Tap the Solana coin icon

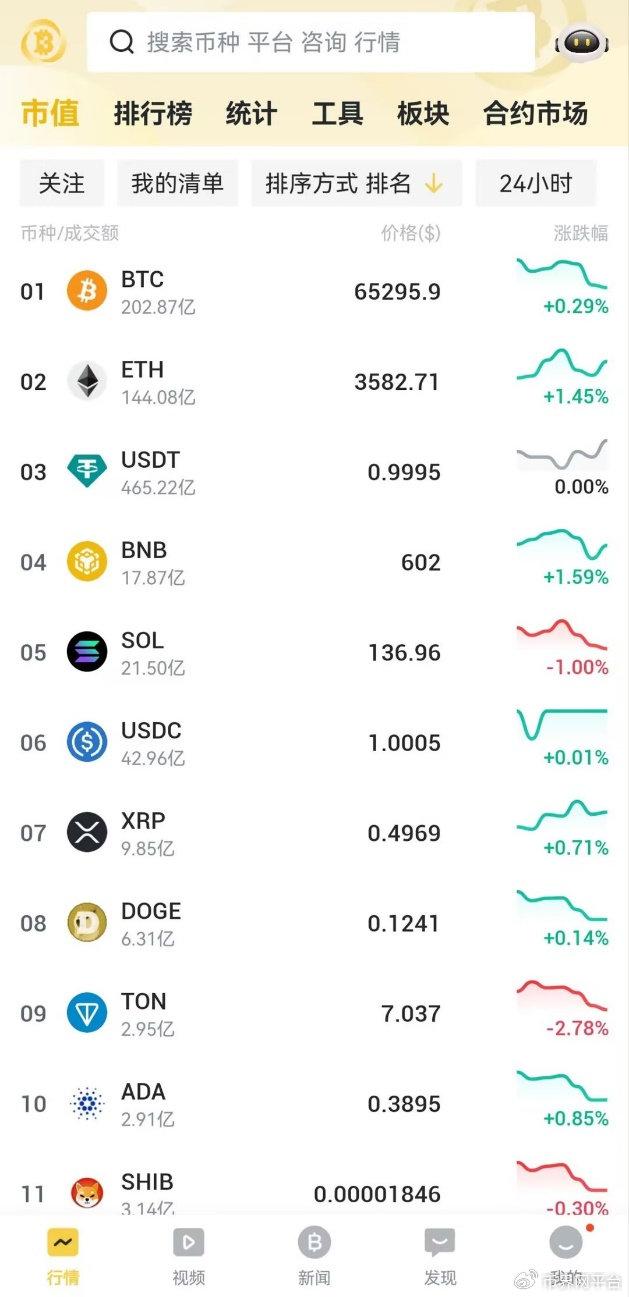(87, 652)
